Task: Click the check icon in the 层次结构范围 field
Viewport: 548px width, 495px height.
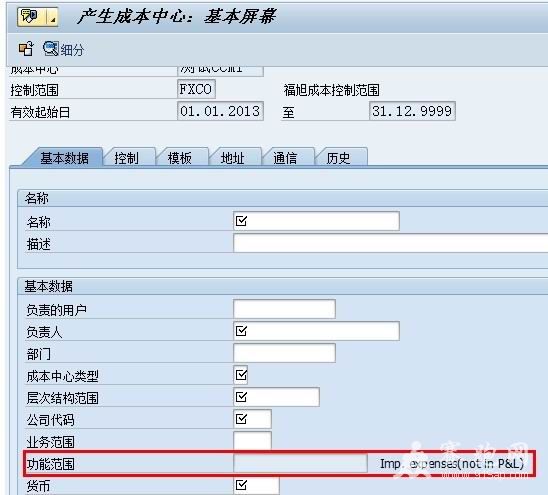Action: 241,397
